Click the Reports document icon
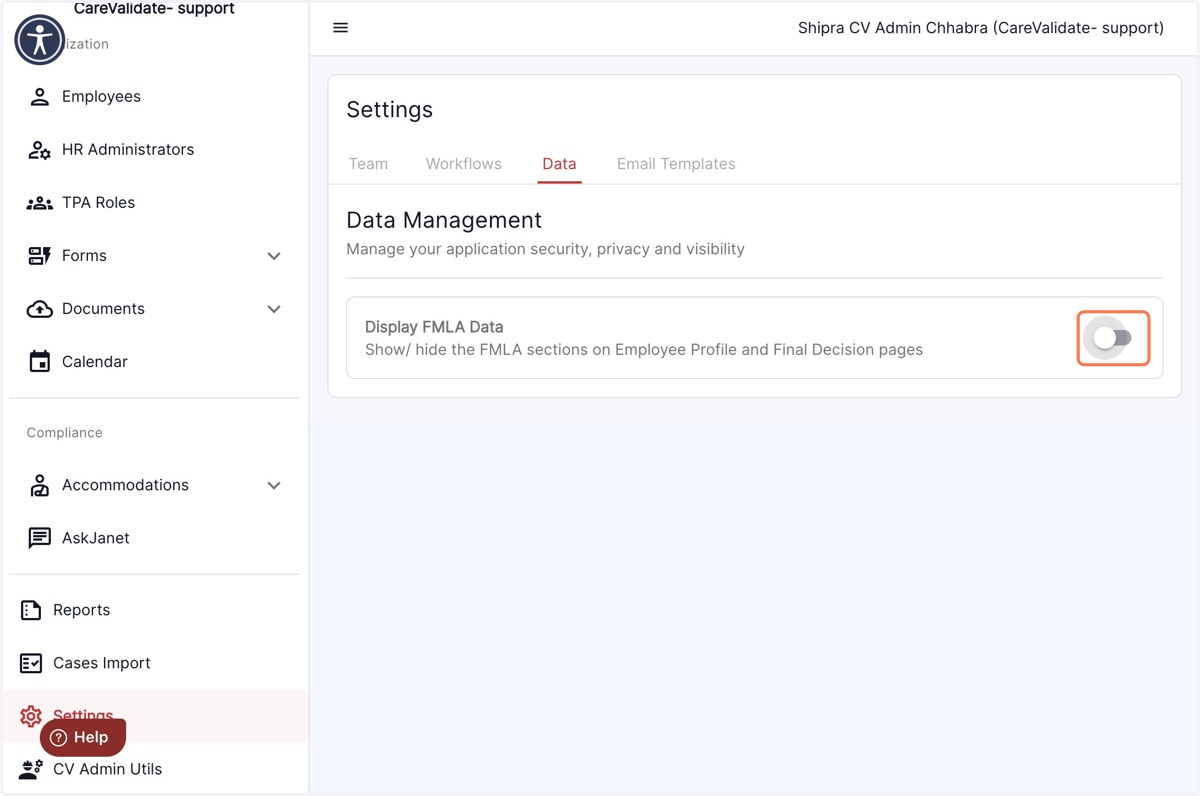Image resolution: width=1200 pixels, height=796 pixels. coord(31,610)
